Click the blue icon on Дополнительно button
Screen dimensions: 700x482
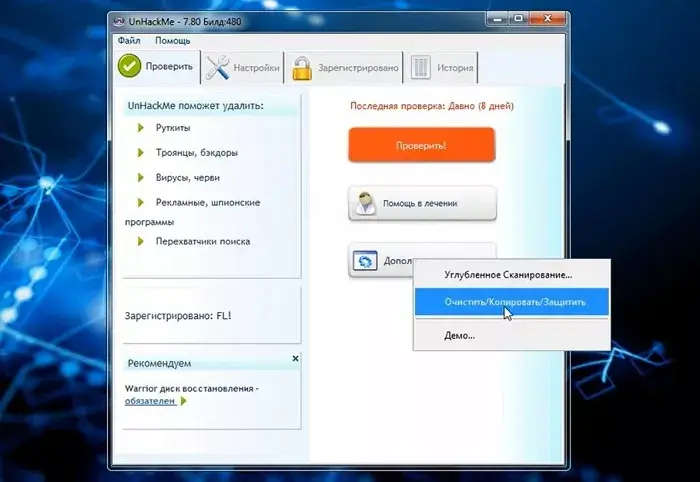pos(365,261)
